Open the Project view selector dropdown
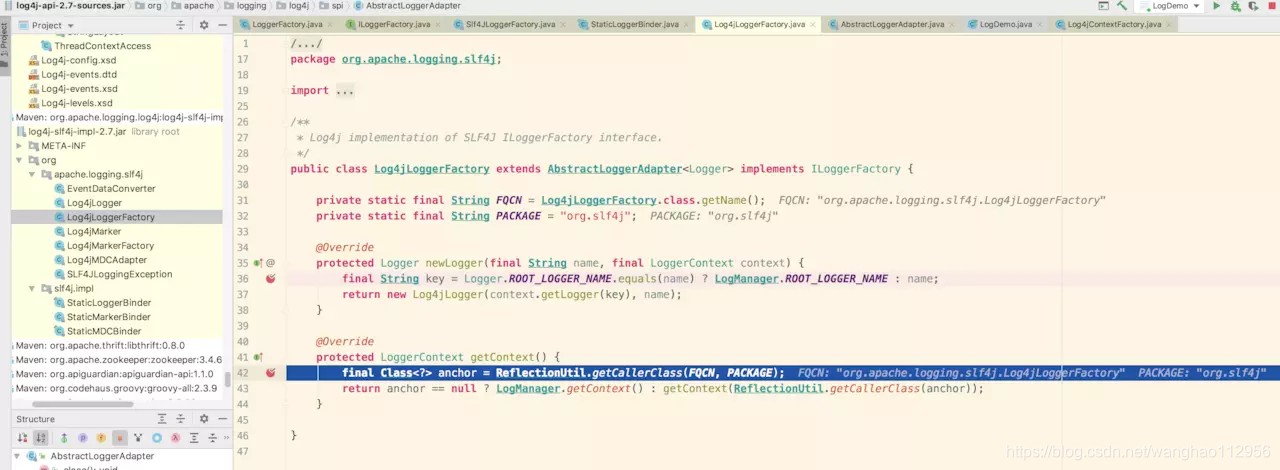The width and height of the screenshot is (1280, 470). pyautogui.click(x=47, y=25)
